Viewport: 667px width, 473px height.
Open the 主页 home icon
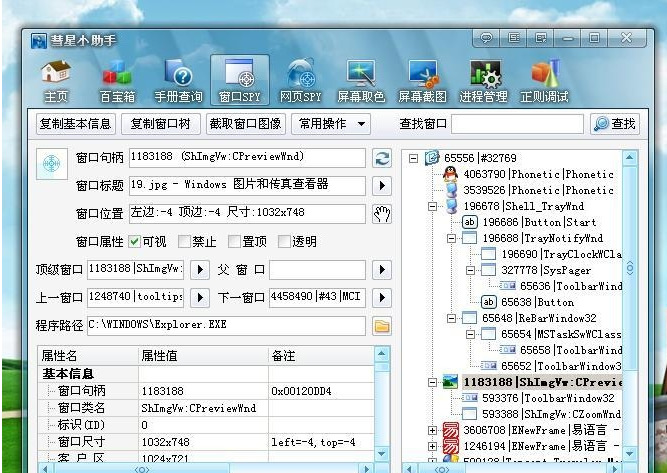56,81
